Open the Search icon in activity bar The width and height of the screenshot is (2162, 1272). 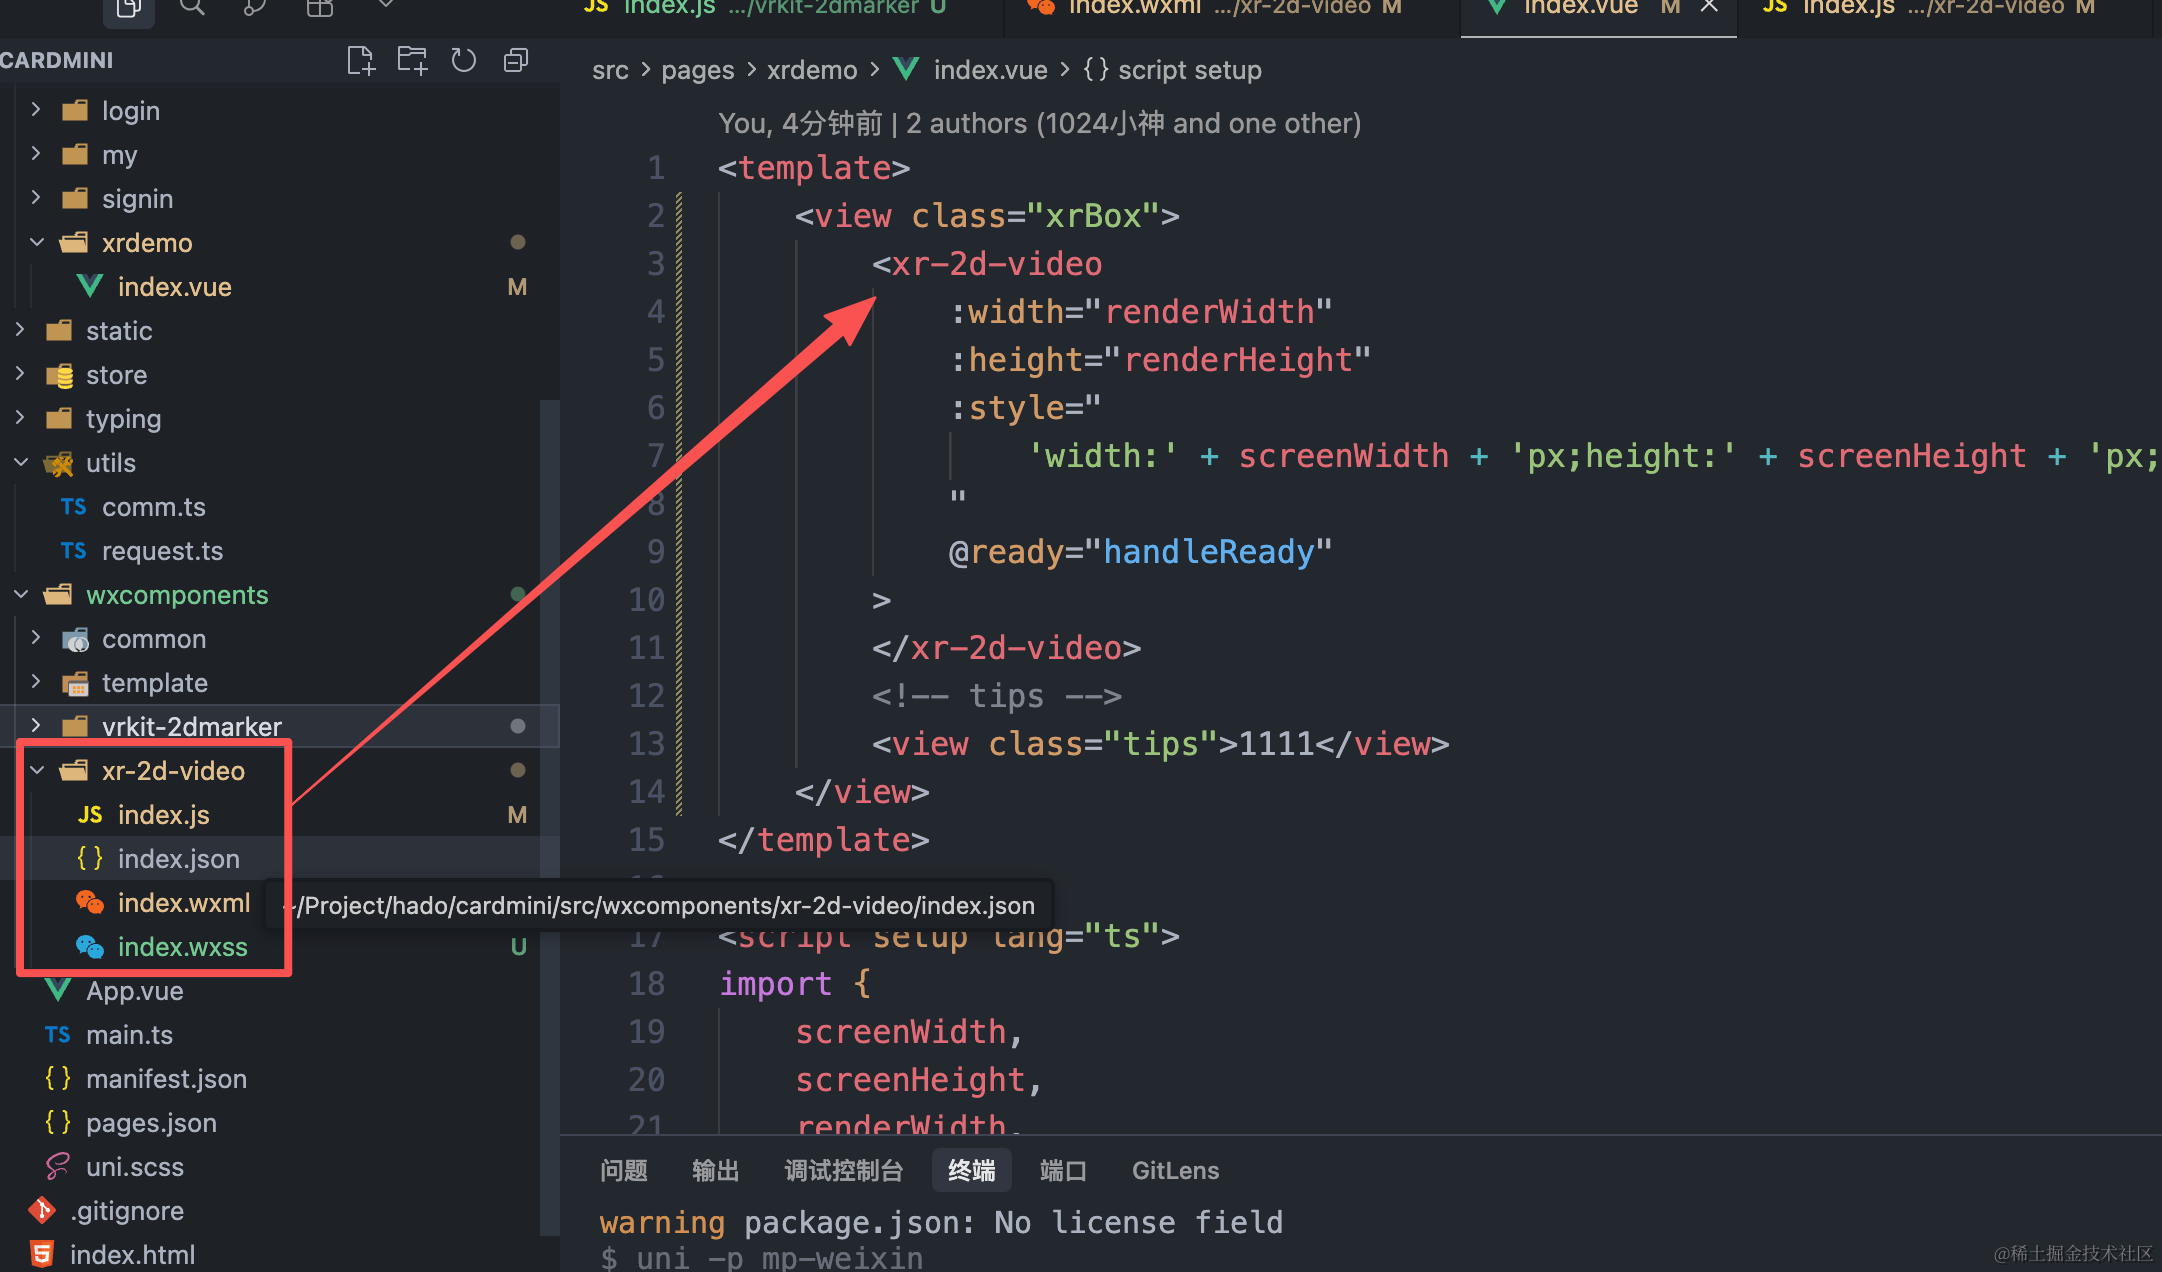pyautogui.click(x=192, y=8)
